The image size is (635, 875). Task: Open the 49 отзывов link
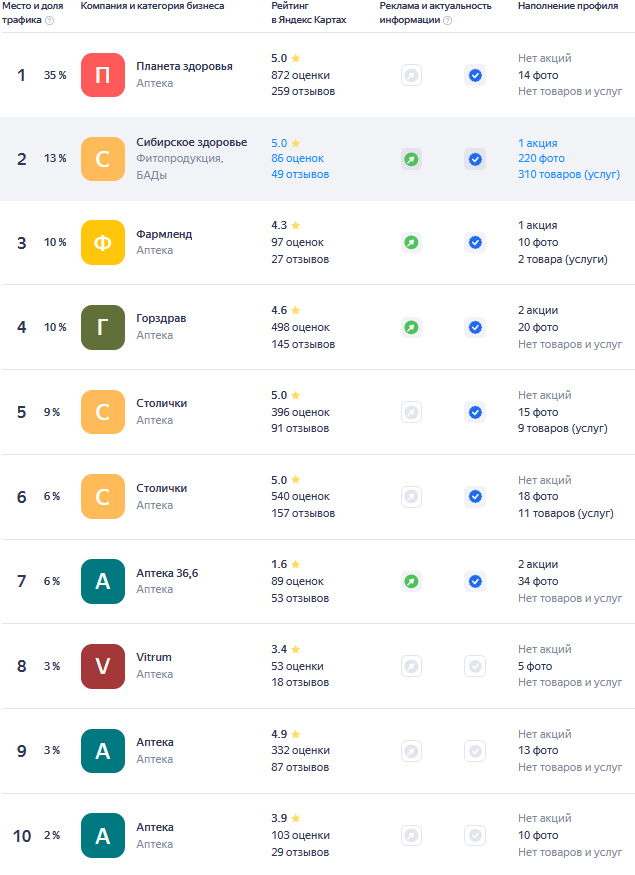click(x=300, y=175)
